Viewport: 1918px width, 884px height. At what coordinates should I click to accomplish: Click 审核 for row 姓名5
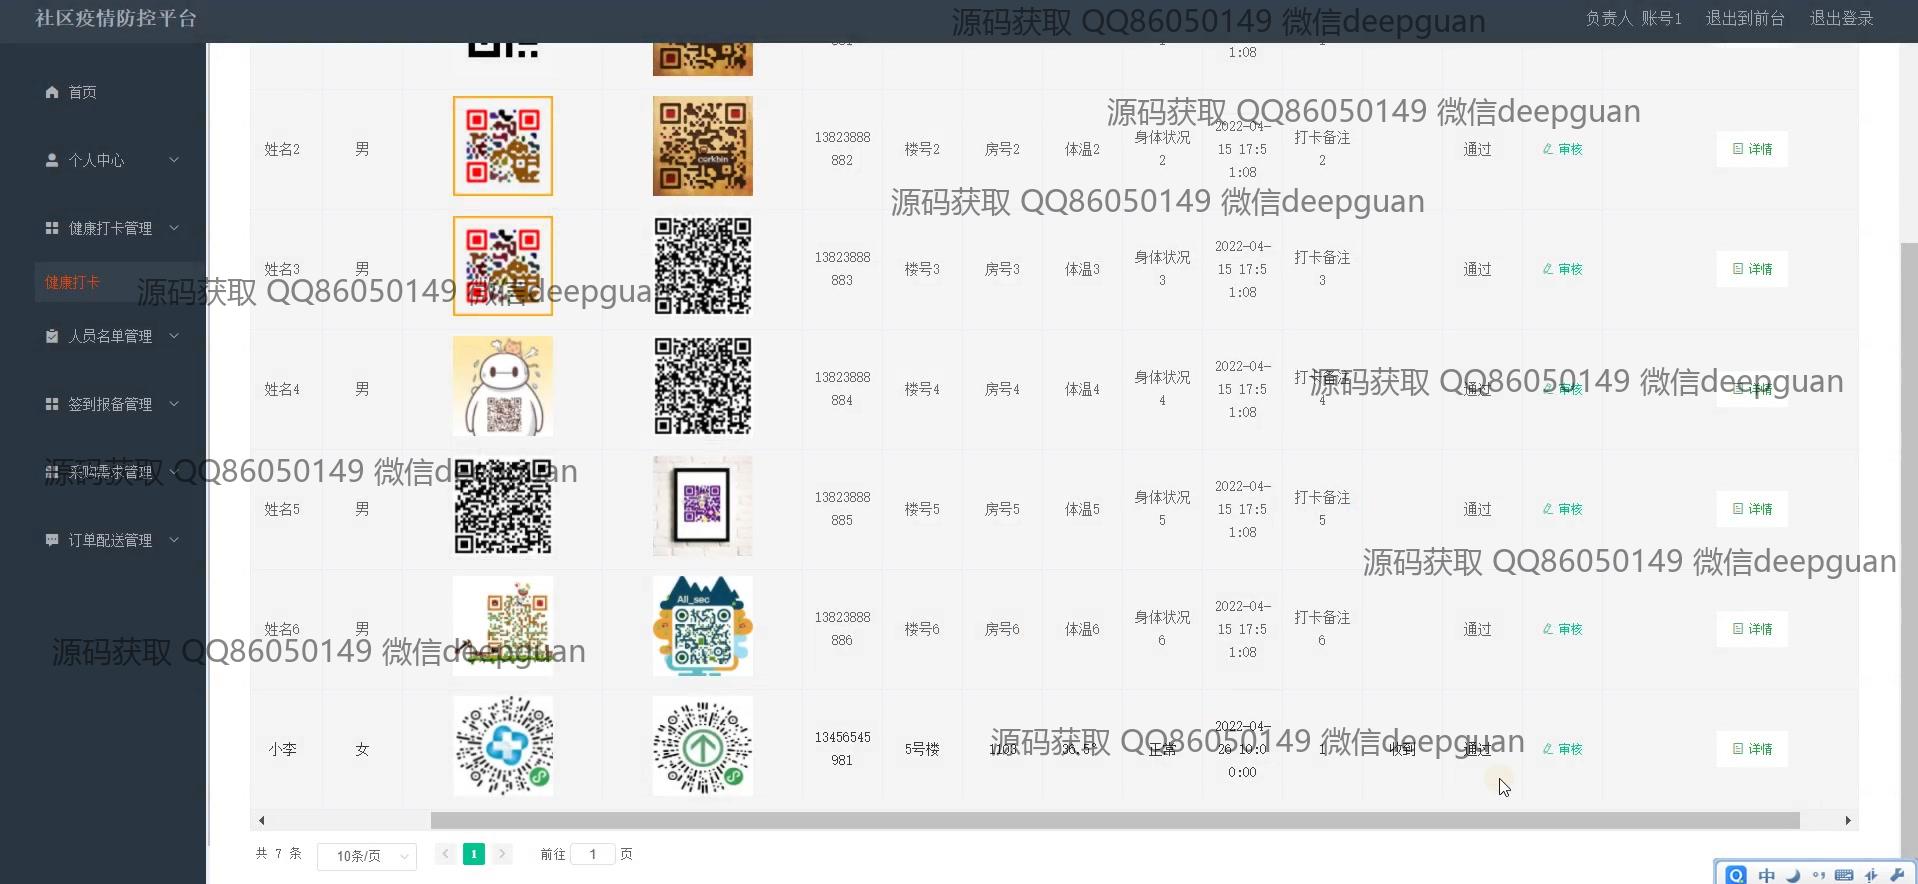pyautogui.click(x=1562, y=509)
